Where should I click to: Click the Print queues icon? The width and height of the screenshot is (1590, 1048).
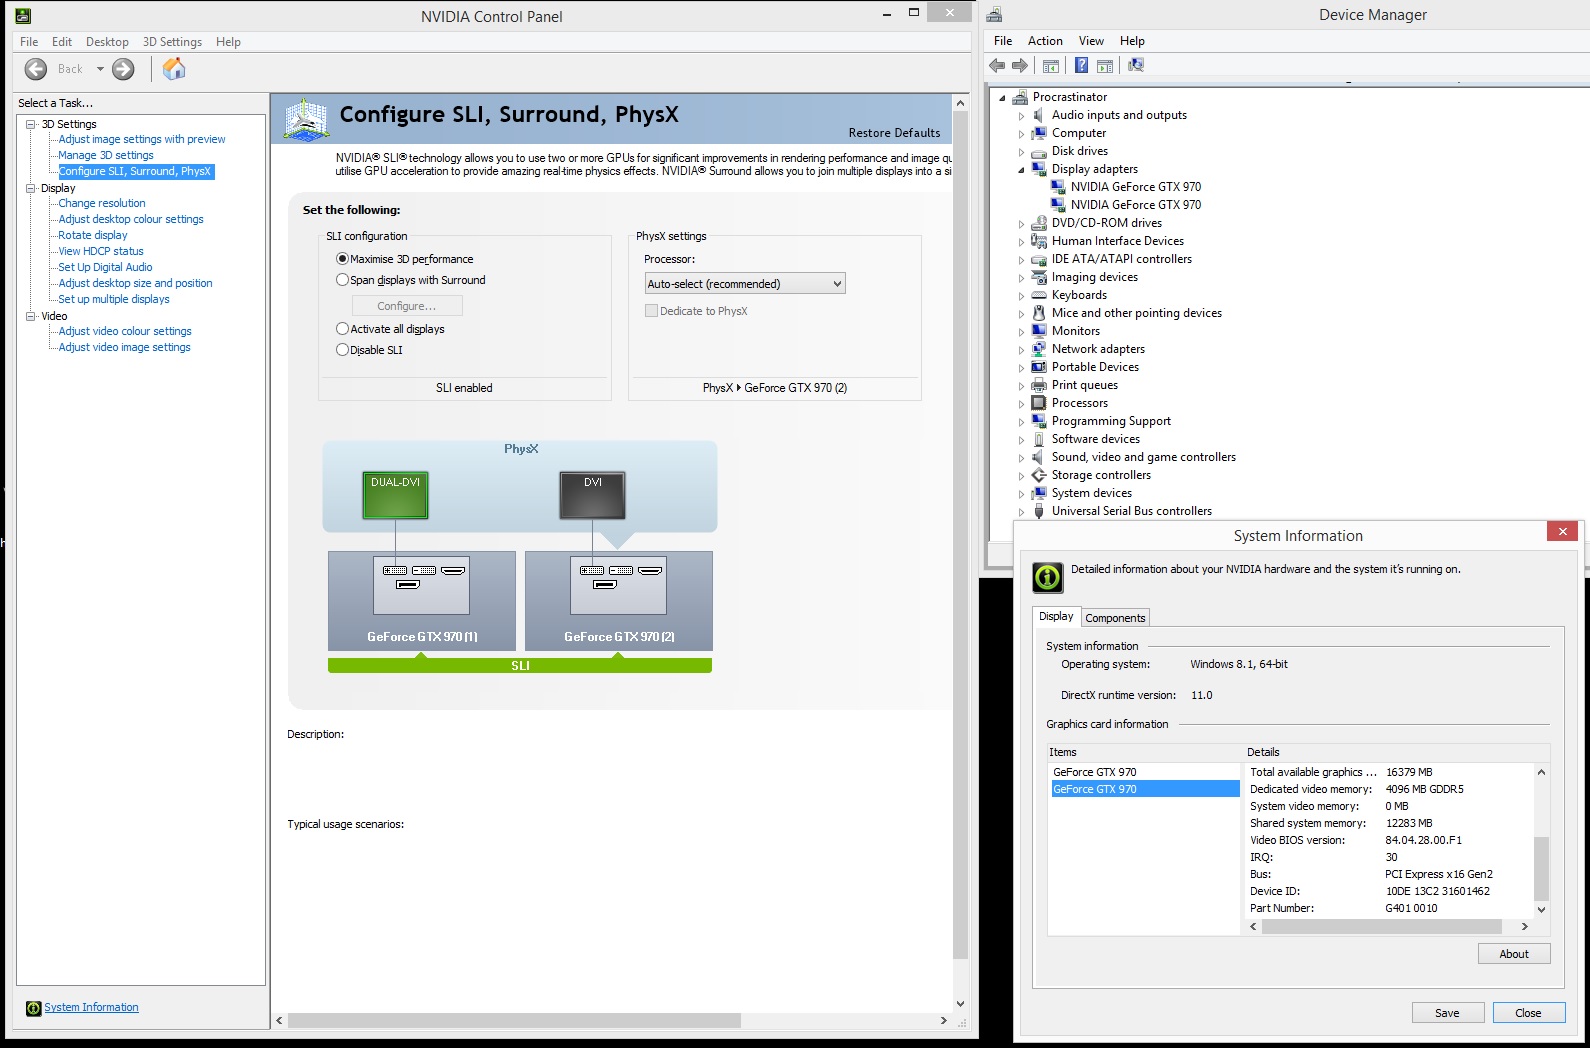(1039, 385)
